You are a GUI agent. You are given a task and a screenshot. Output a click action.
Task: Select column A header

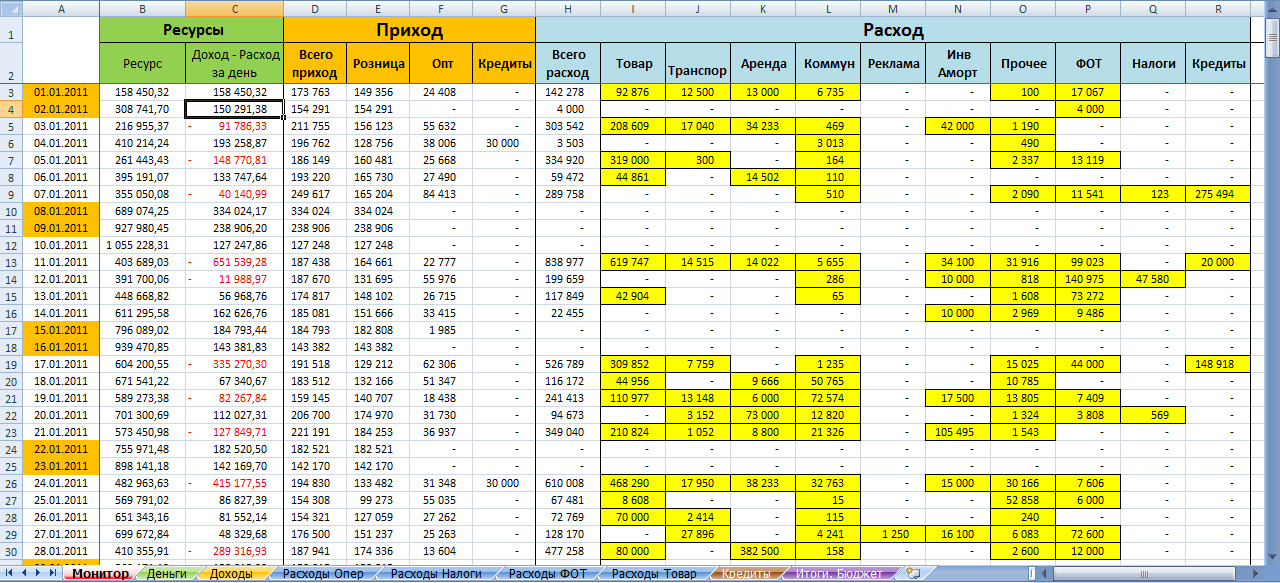[61, 8]
